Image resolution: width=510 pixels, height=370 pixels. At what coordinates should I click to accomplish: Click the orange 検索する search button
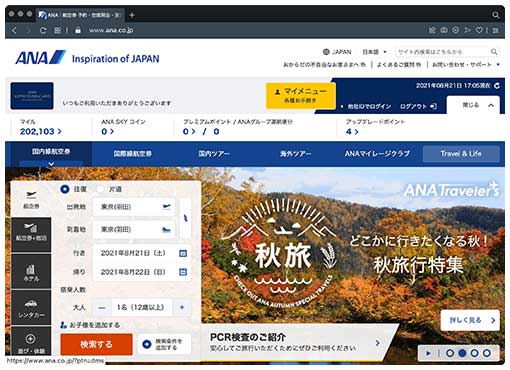coord(97,344)
